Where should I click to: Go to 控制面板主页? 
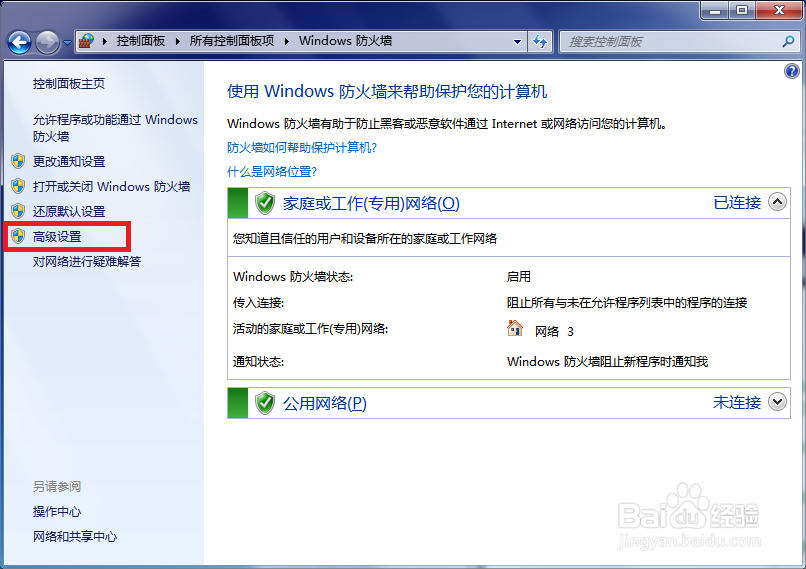(69, 84)
